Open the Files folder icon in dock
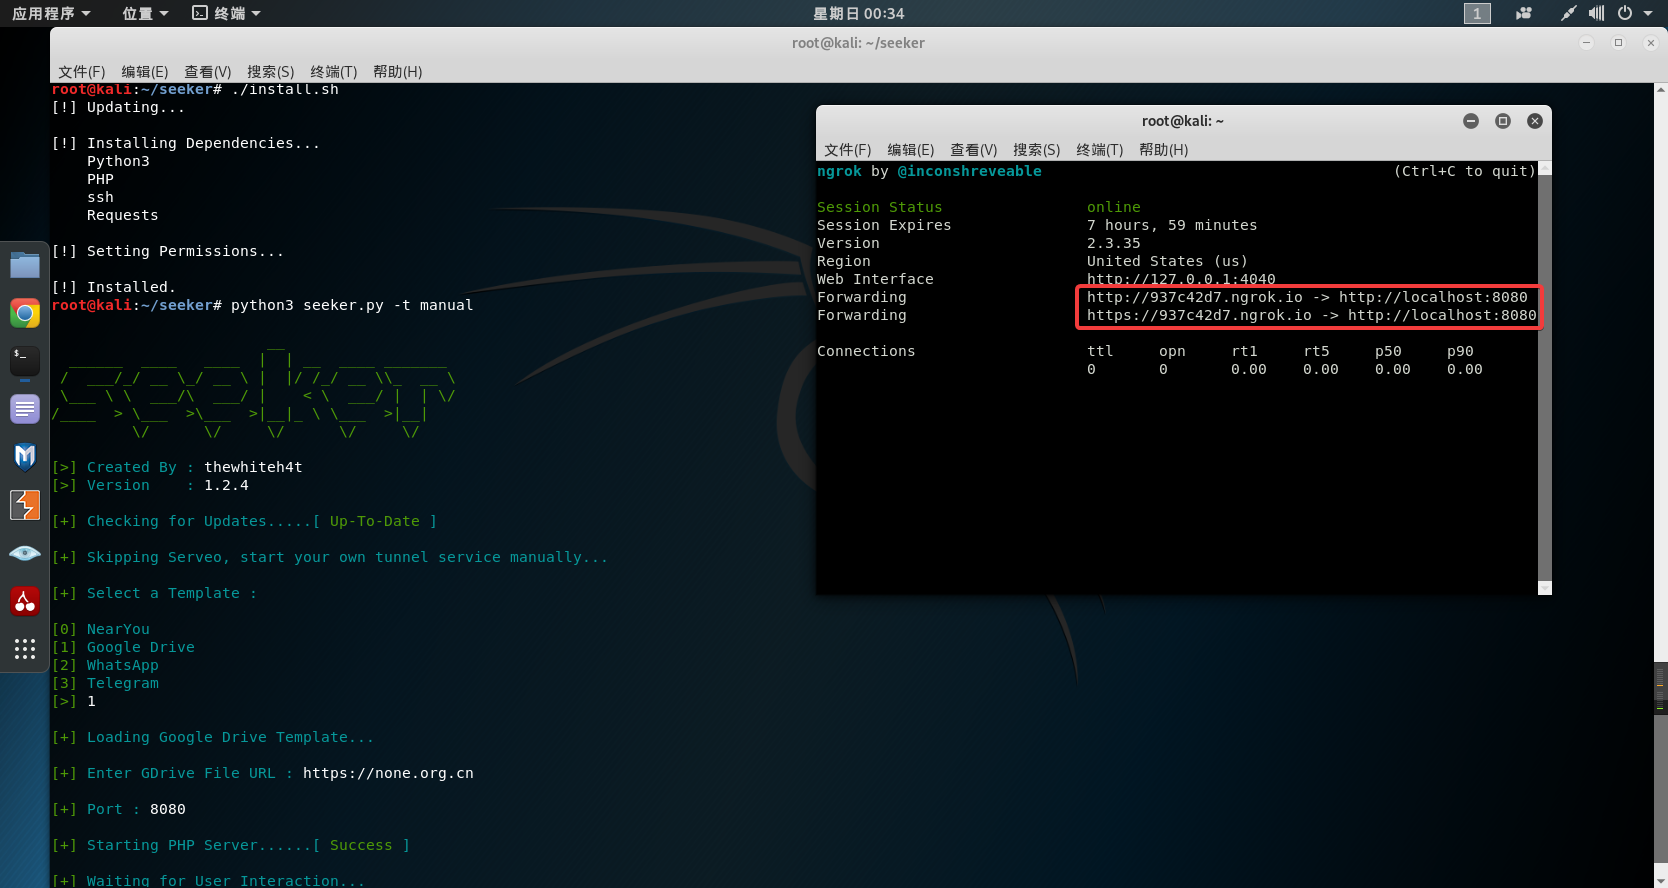This screenshot has width=1668, height=888. coord(25,265)
